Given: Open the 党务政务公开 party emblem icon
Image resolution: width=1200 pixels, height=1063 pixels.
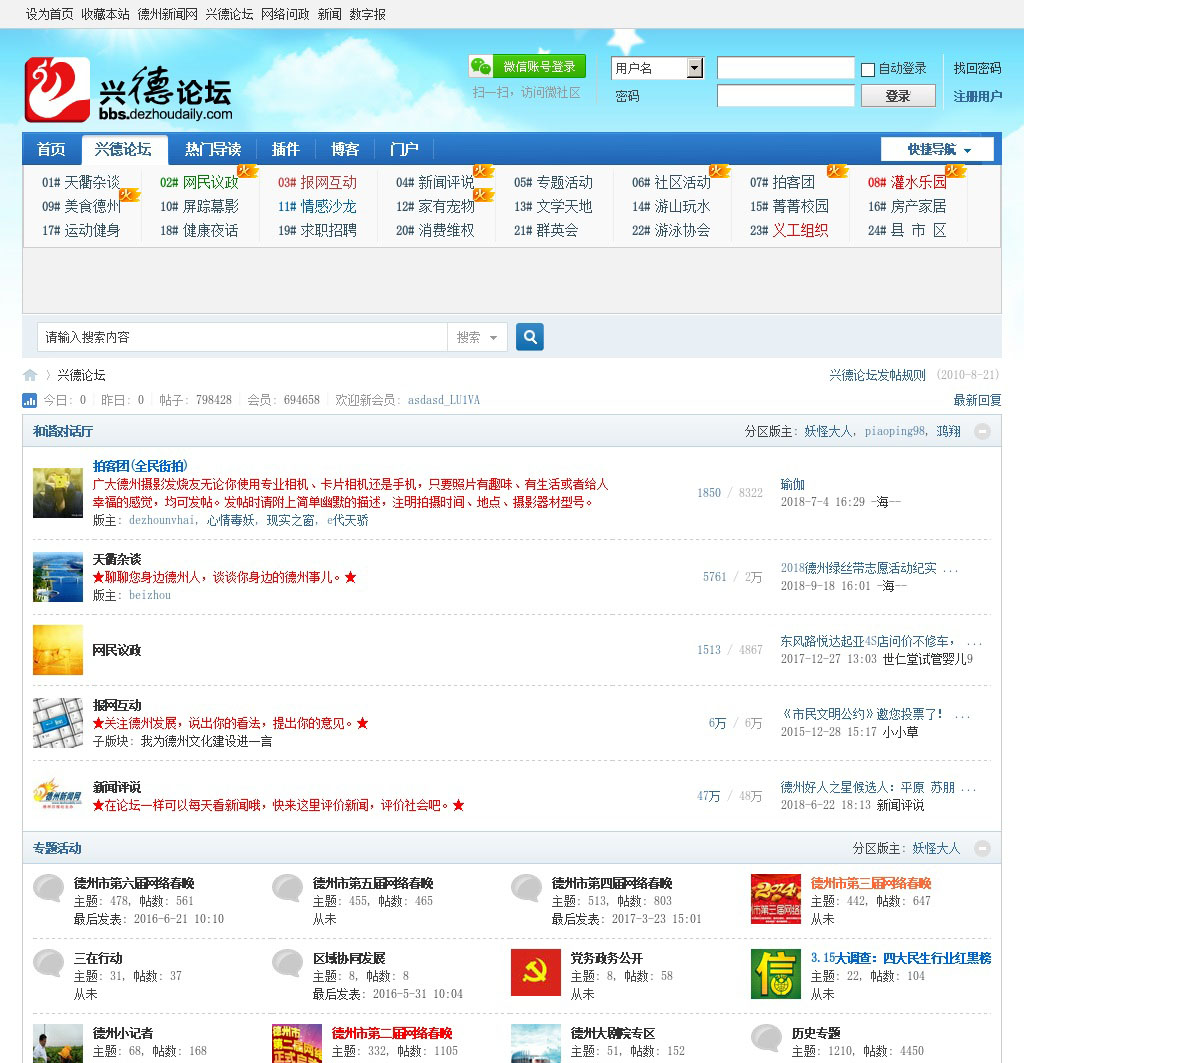Looking at the screenshot, I should click(535, 974).
